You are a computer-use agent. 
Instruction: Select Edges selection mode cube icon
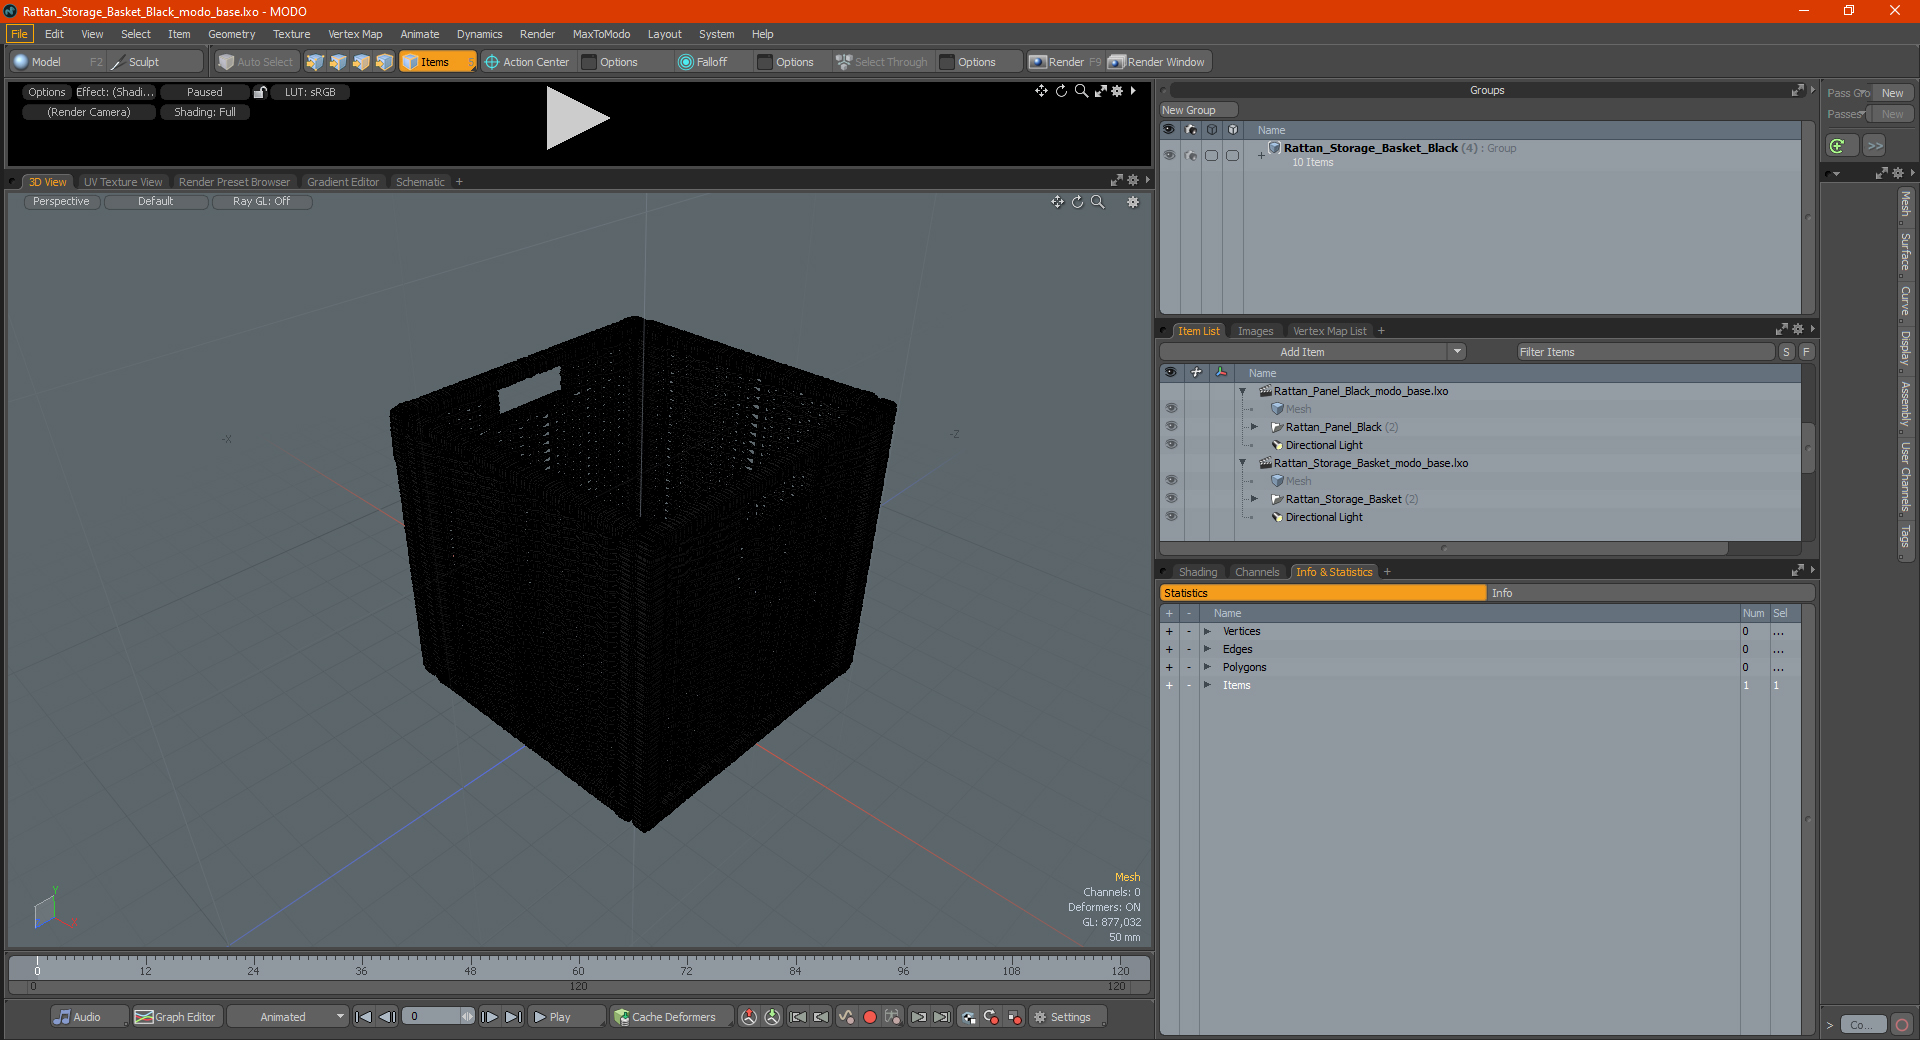pos(338,62)
